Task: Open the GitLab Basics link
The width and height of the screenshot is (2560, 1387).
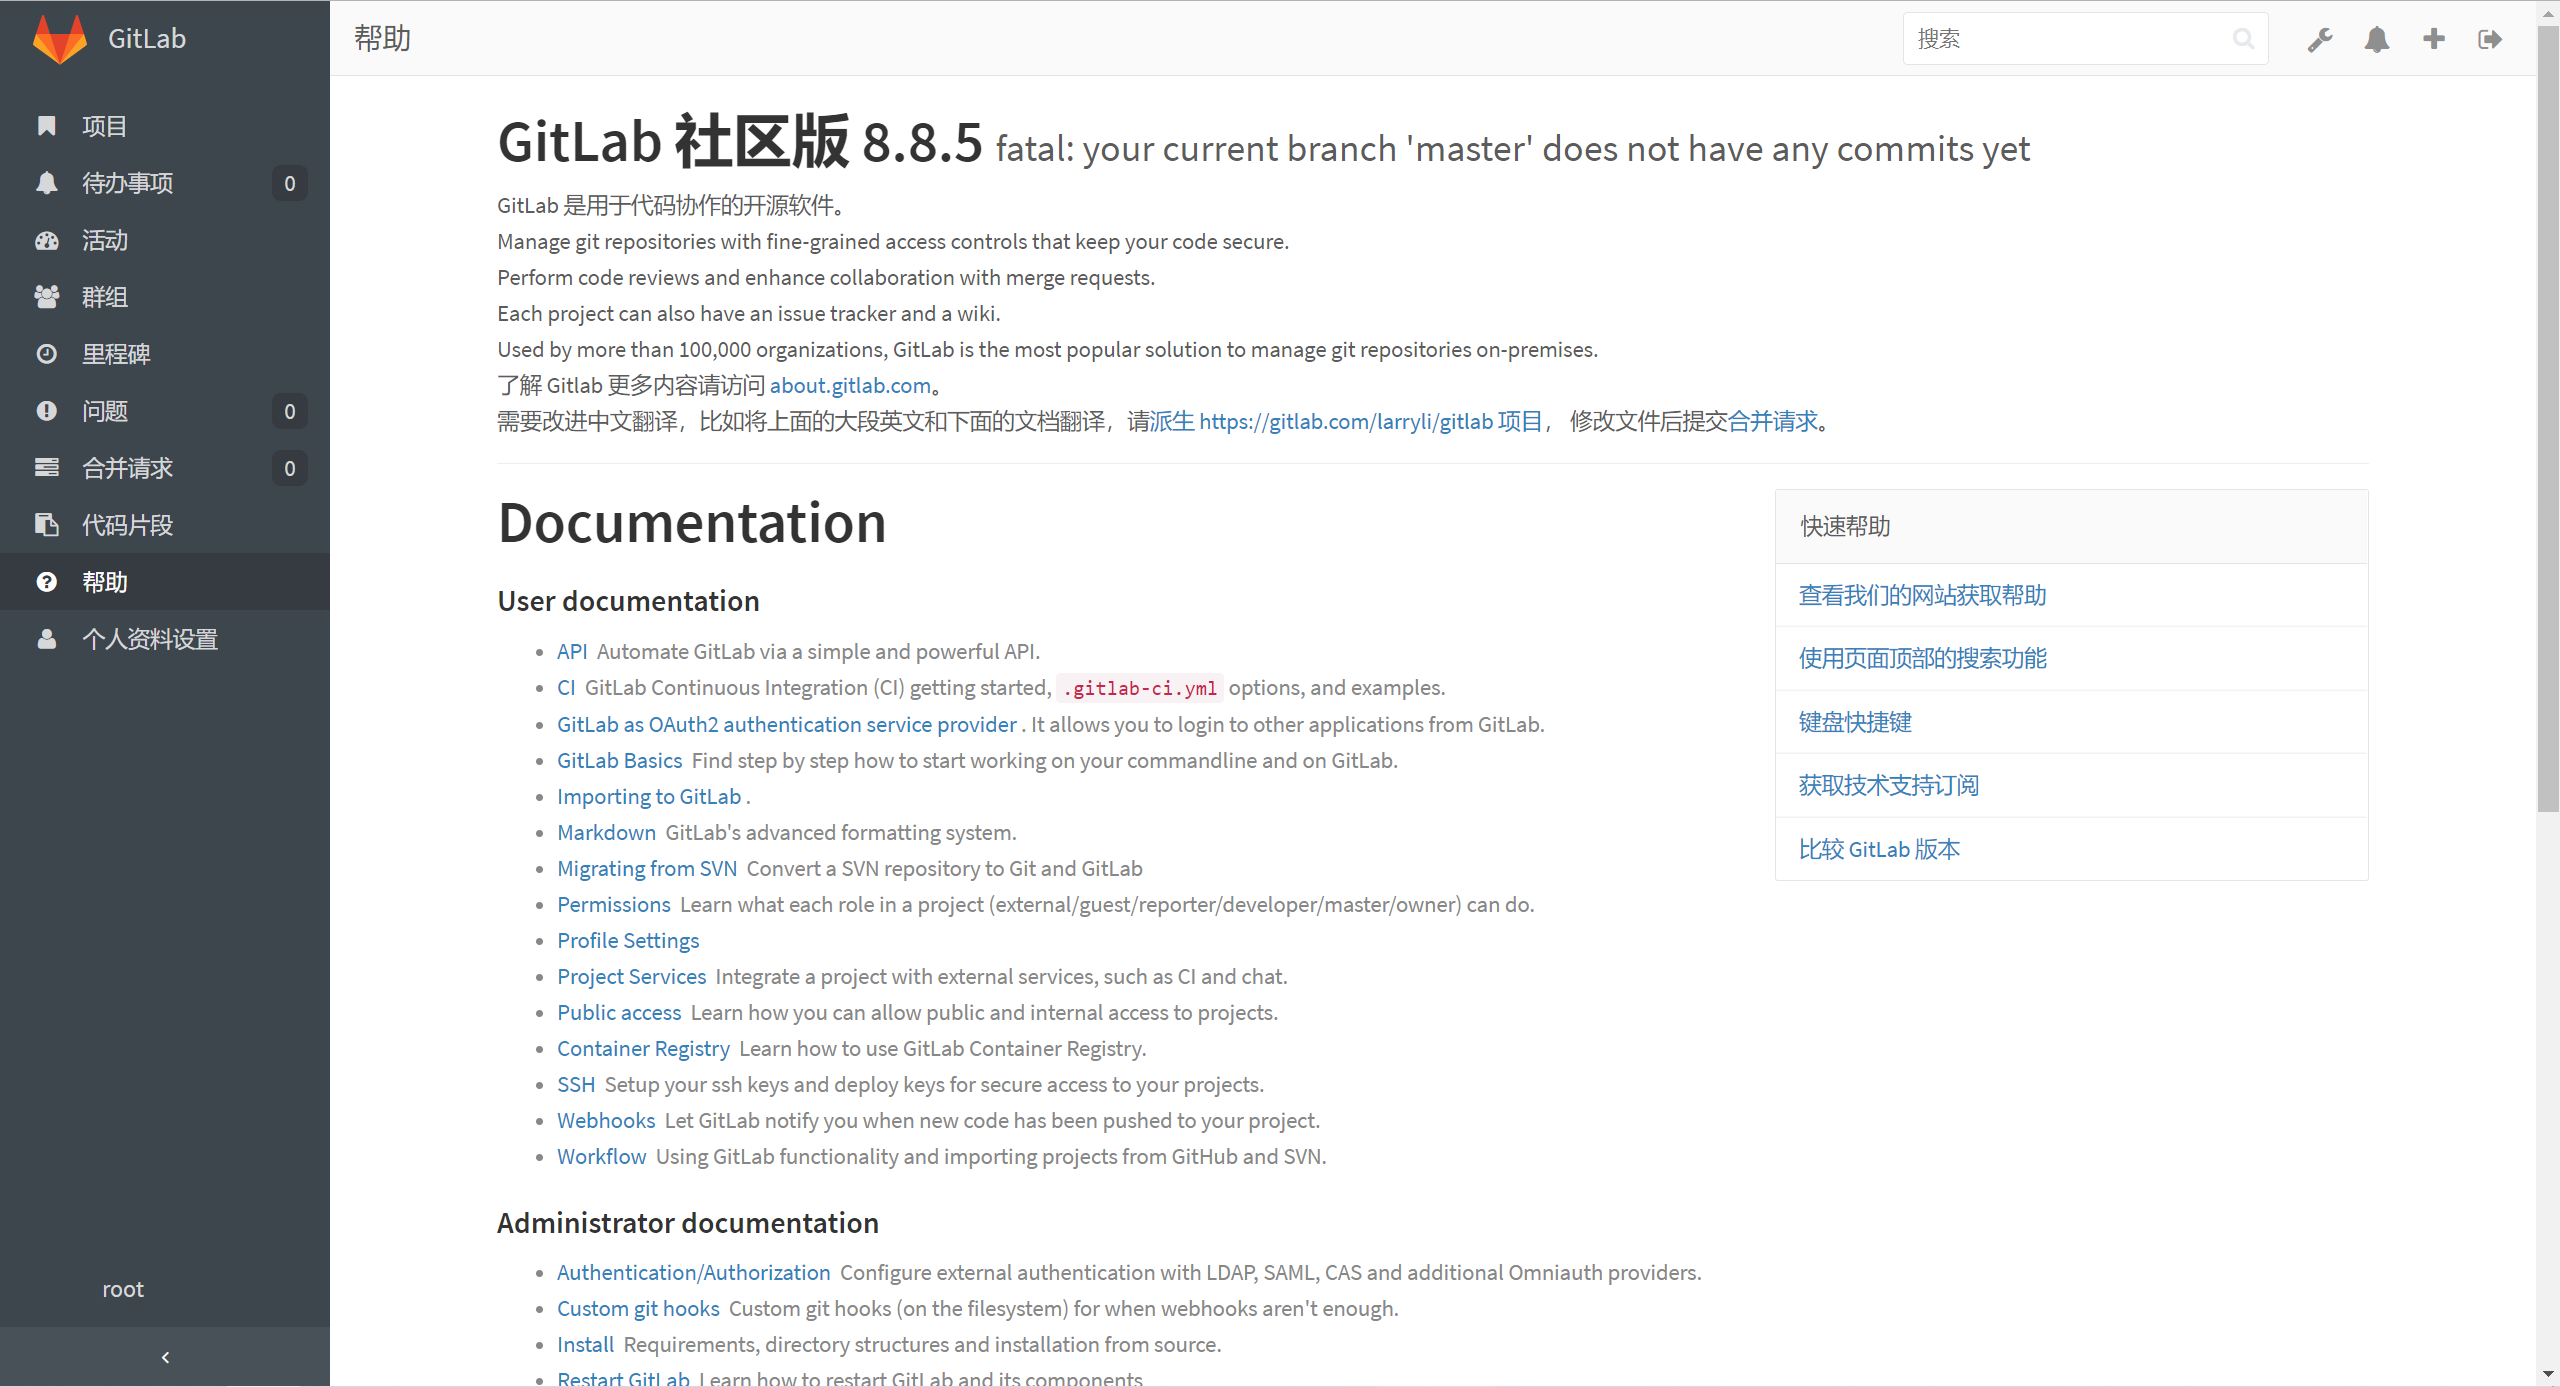Action: [x=620, y=761]
